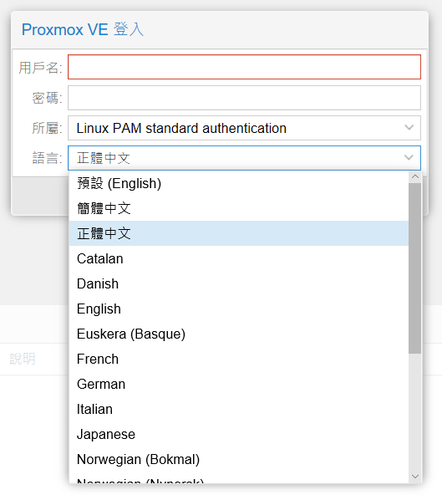The width and height of the screenshot is (442, 500).
Task: Choose Euskera (Basque) language option
Action: [239, 334]
